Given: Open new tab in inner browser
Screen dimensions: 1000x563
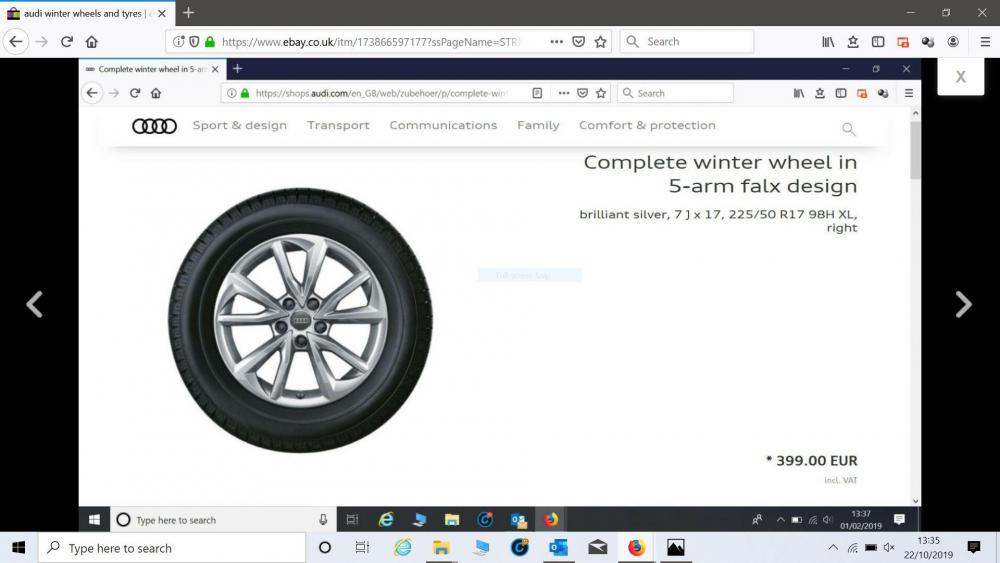Looking at the screenshot, I should [237, 68].
